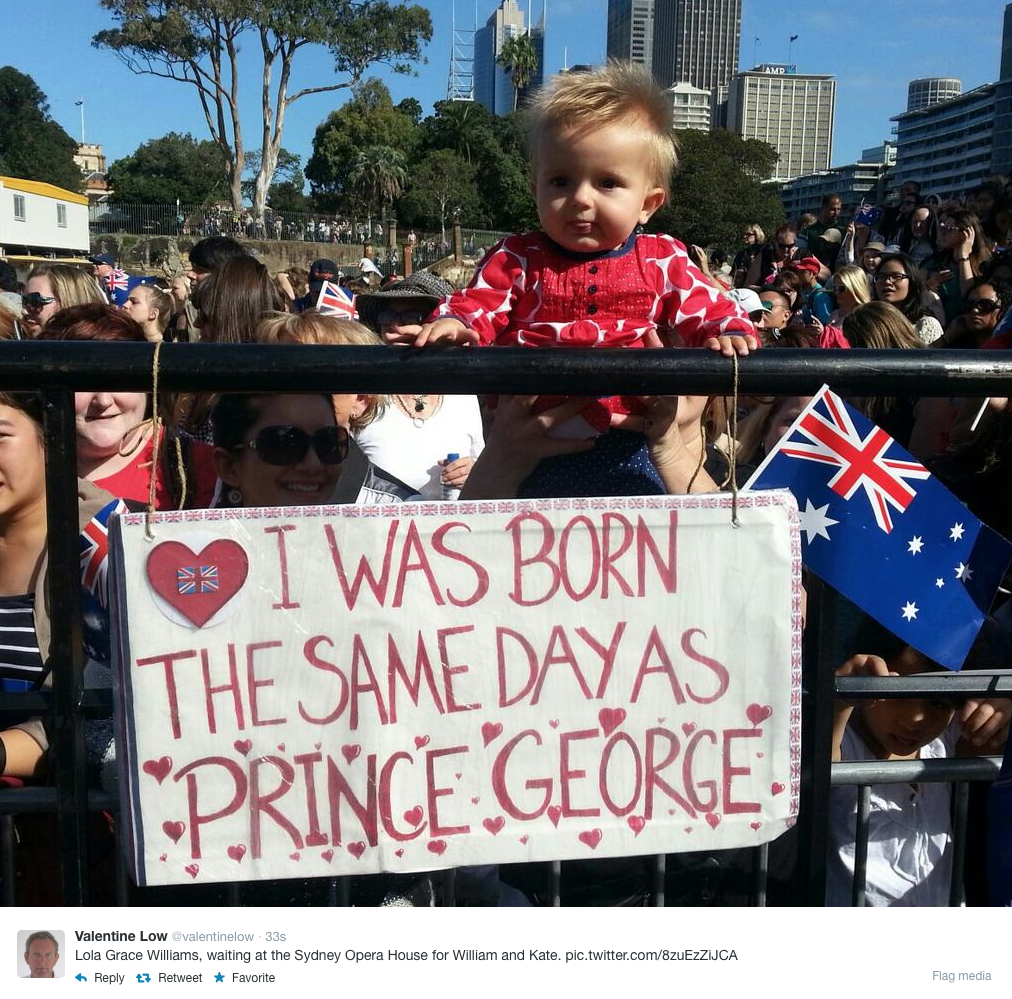1012x999 pixels.
Task: Click the tweet text about Lola Grace Williams
Action: [406, 955]
